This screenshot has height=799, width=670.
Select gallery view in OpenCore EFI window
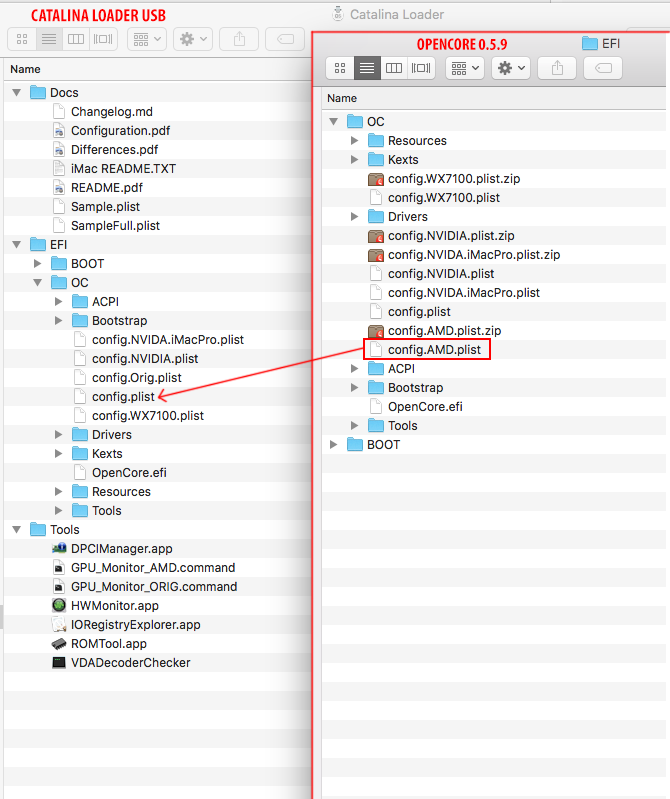tap(421, 68)
